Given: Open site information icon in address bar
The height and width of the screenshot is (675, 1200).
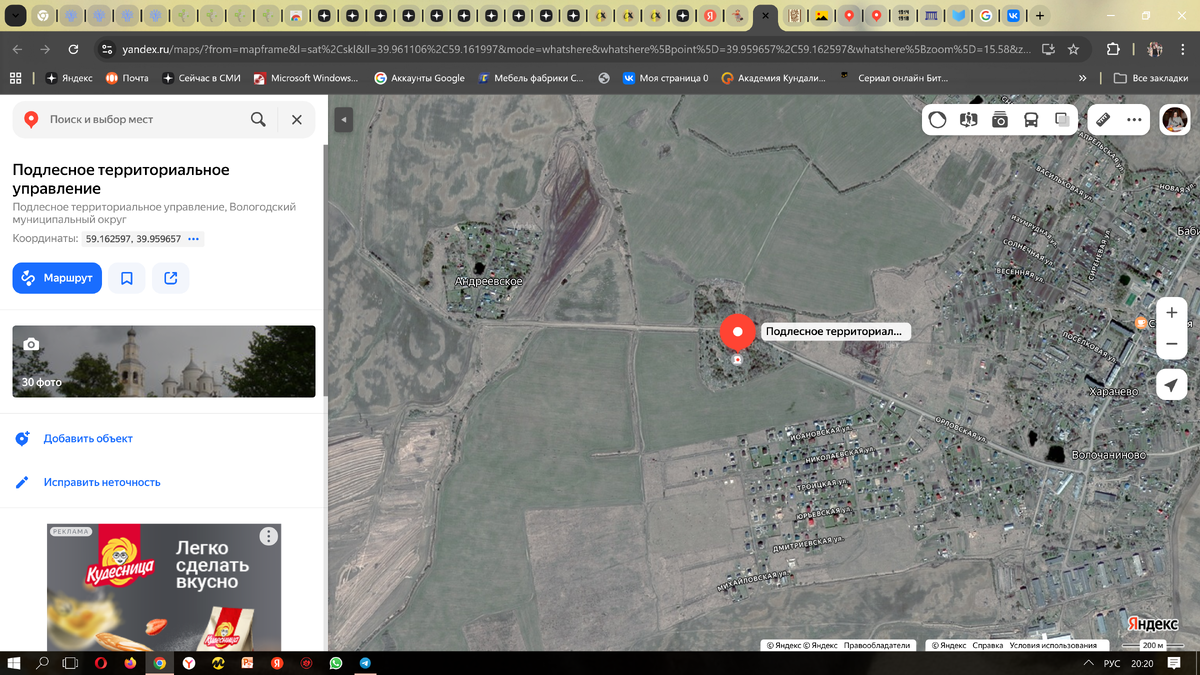Looking at the screenshot, I should tap(107, 49).
